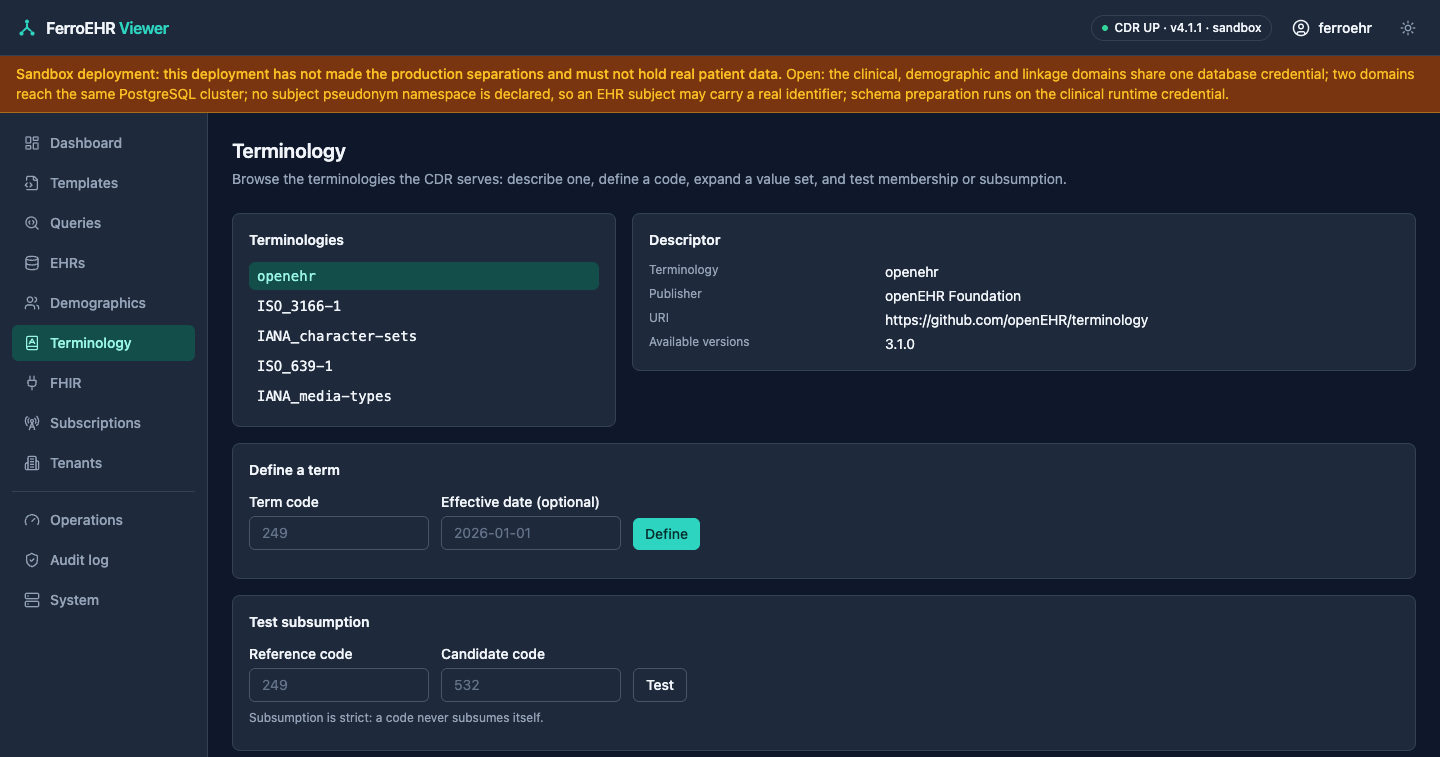Click the Terminology book icon

(x=32, y=343)
